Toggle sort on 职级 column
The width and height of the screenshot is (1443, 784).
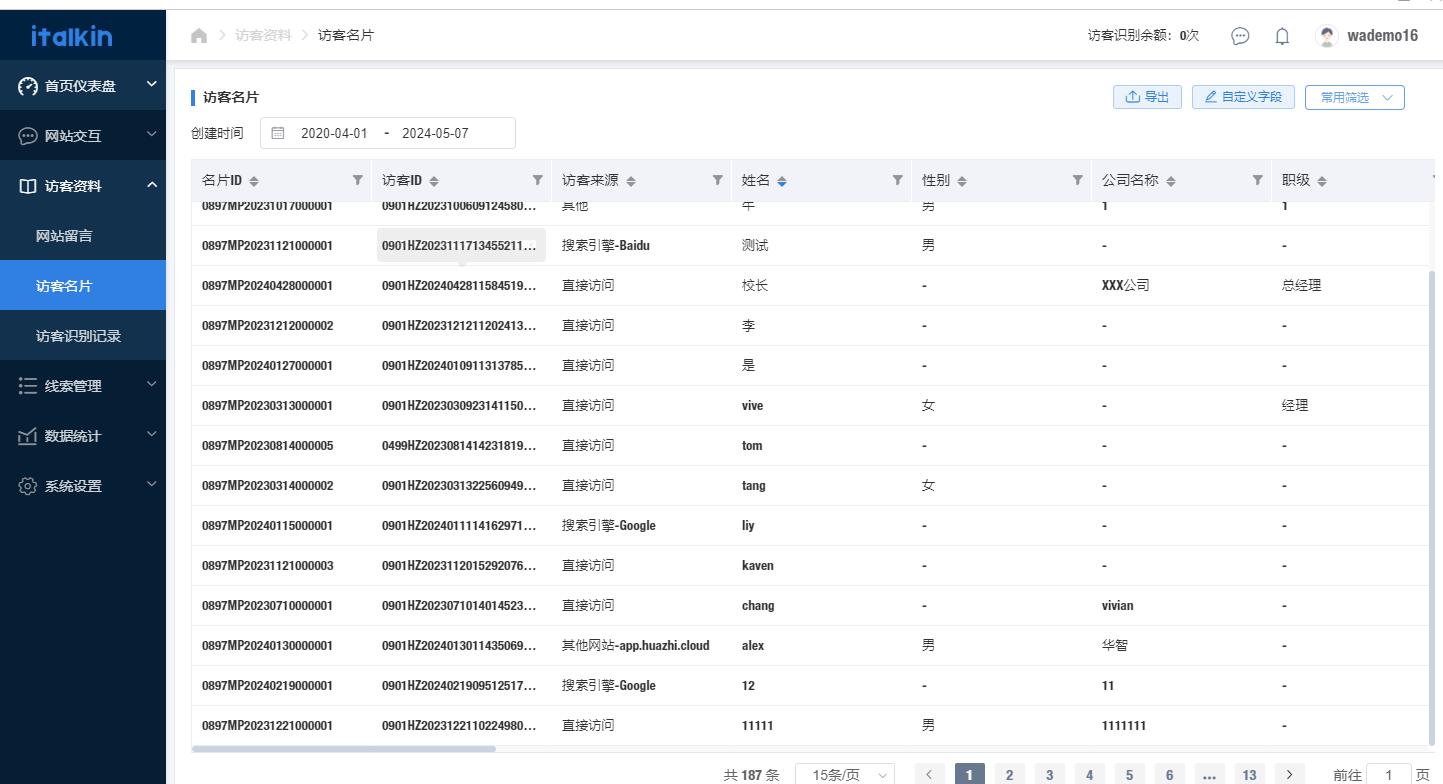click(x=1322, y=181)
